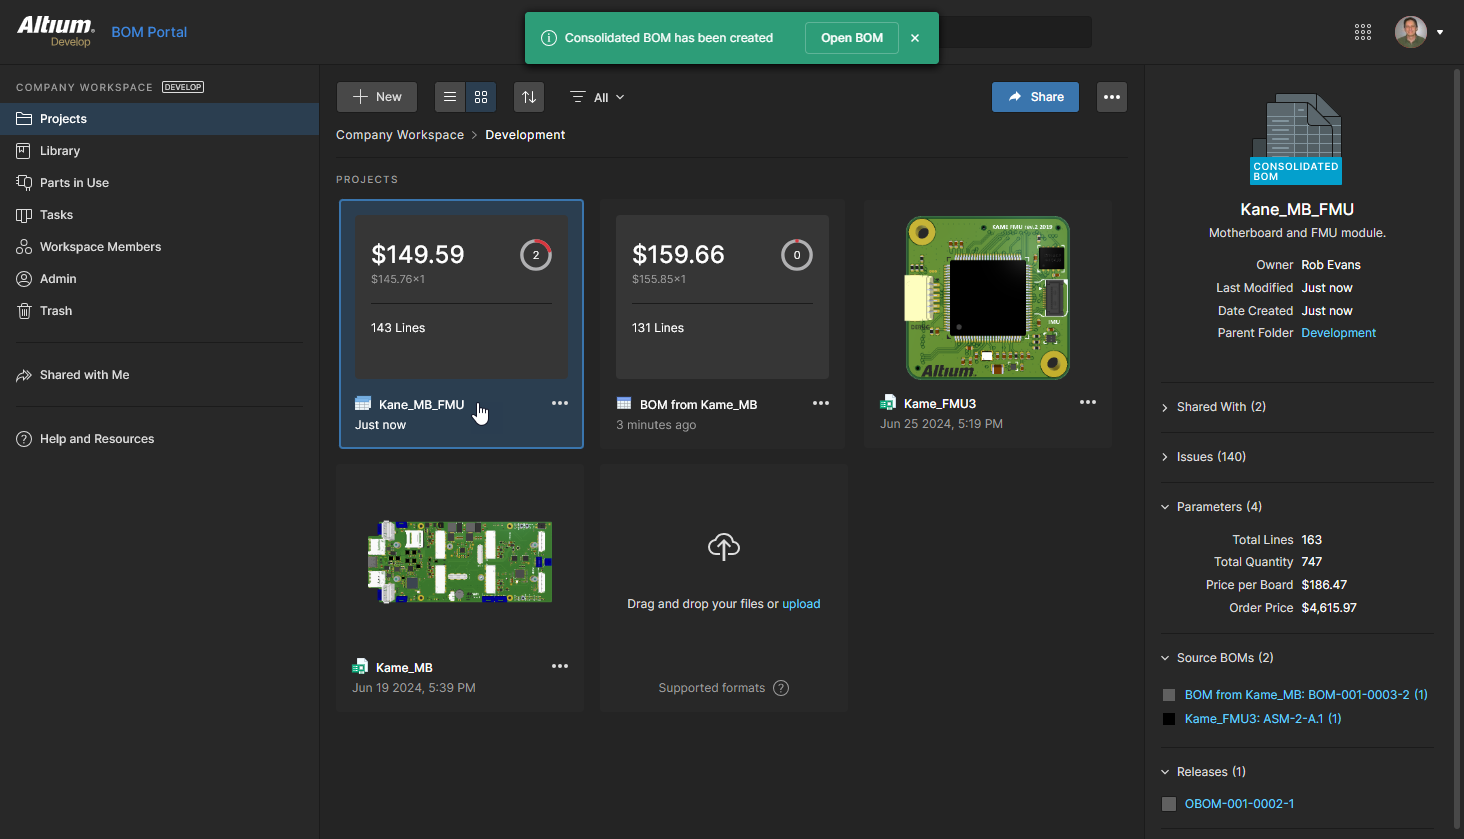Image resolution: width=1464 pixels, height=839 pixels.
Task: Open Library in the sidebar
Action: [x=160, y=151]
